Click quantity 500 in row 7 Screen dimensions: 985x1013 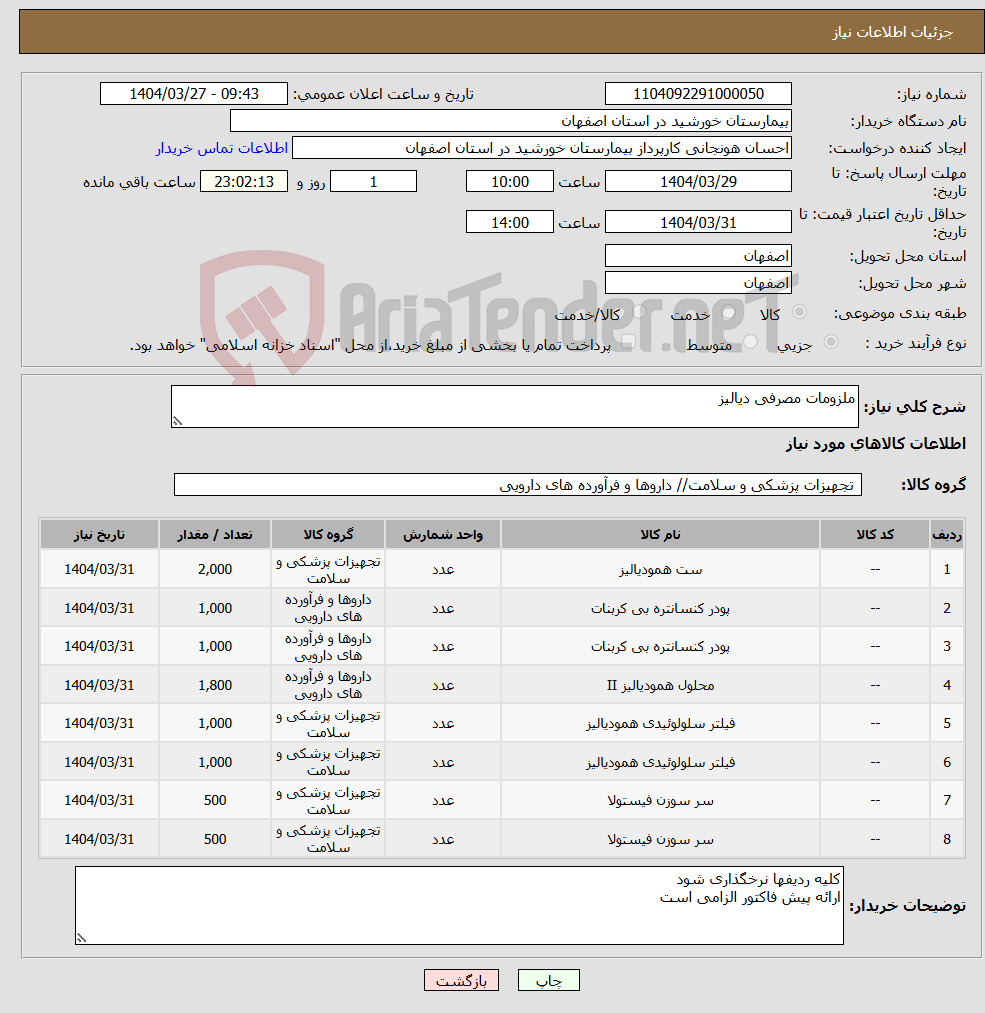[x=215, y=800]
